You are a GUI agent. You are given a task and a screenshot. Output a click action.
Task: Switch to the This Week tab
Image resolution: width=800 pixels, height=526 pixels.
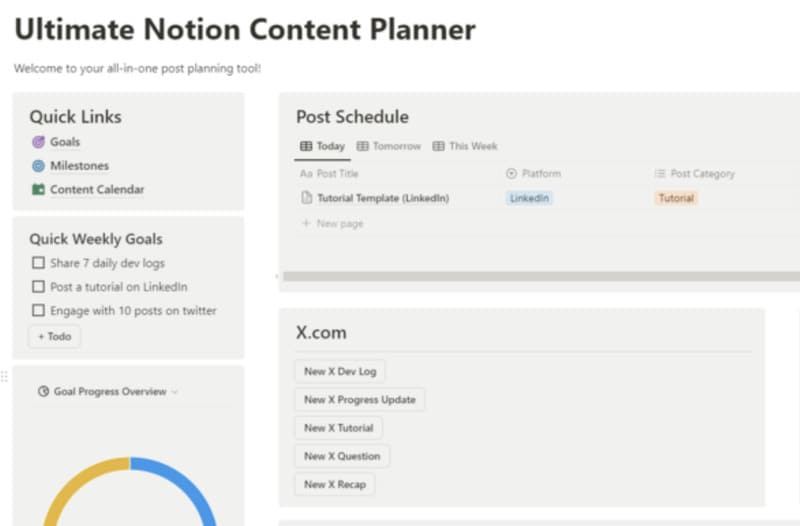[464, 146]
